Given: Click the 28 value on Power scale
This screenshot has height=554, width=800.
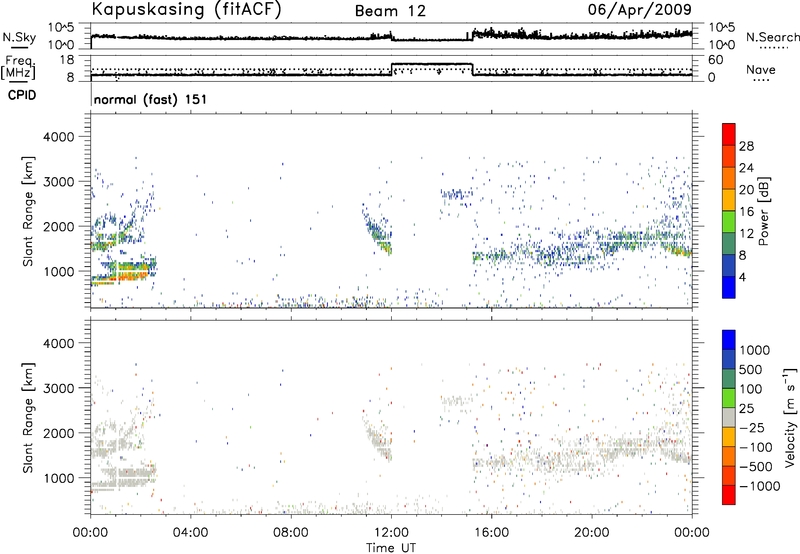Looking at the screenshot, I should tap(746, 146).
